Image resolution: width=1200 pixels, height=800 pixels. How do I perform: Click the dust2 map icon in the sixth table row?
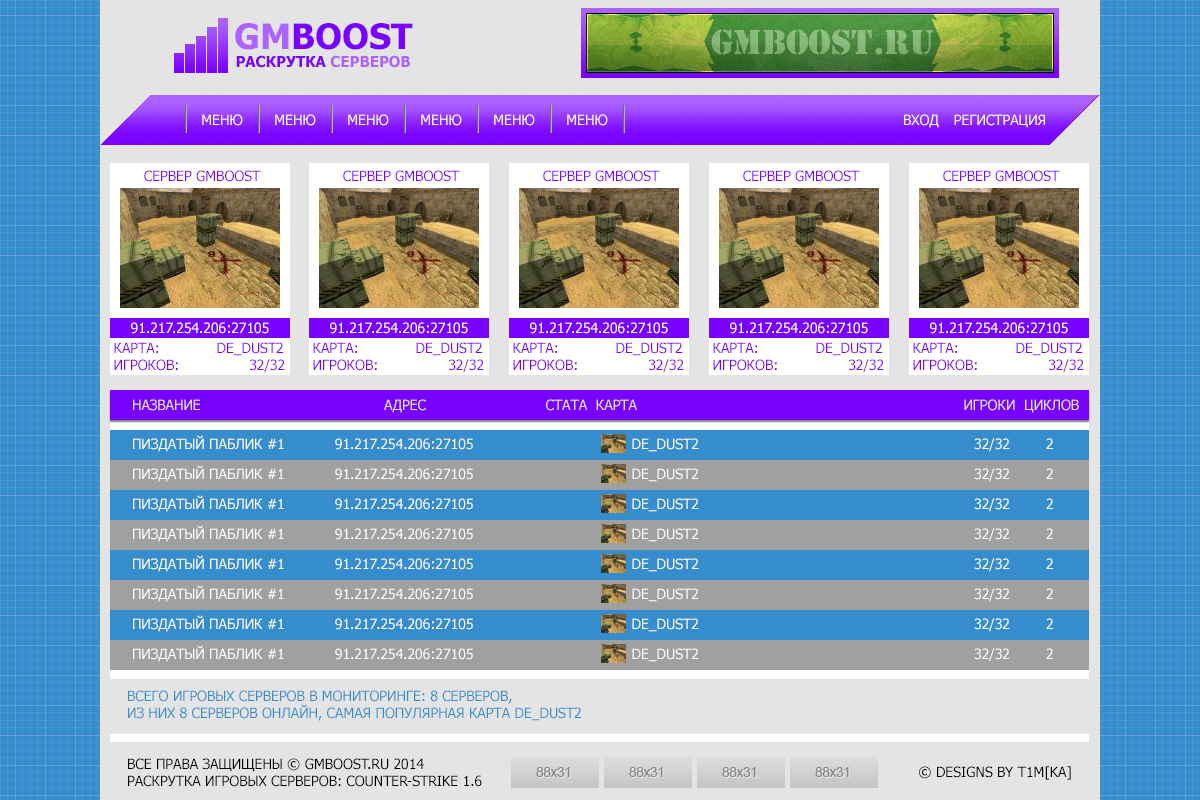point(613,594)
